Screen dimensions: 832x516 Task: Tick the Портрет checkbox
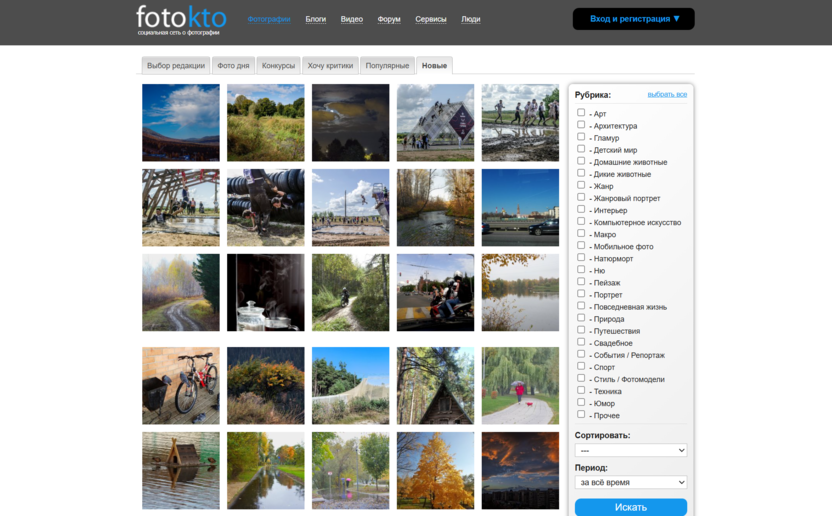[x=581, y=294]
